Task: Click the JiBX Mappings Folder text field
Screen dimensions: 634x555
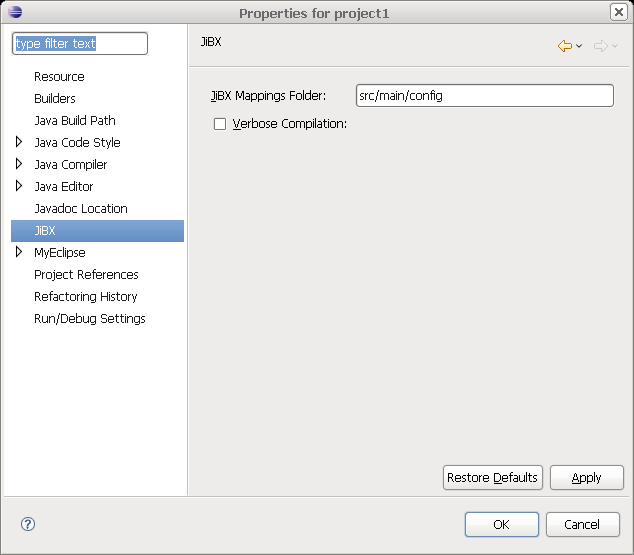Action: tap(484, 96)
